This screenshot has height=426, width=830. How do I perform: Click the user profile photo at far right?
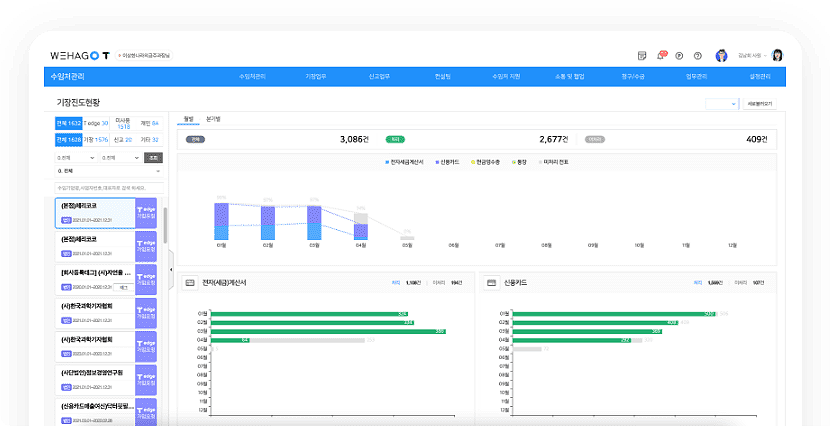777,55
